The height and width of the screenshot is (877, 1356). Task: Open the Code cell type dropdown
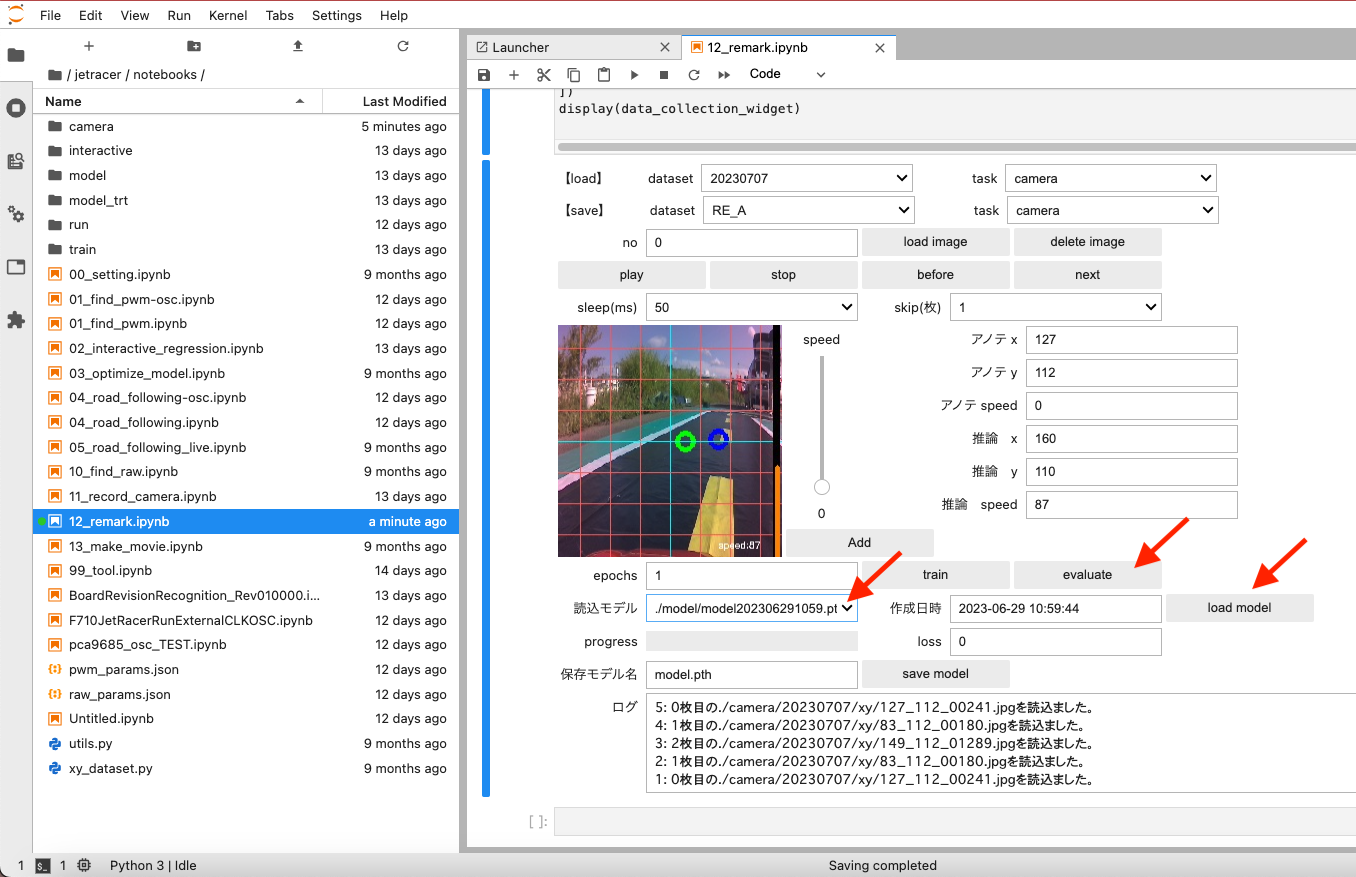click(x=788, y=74)
